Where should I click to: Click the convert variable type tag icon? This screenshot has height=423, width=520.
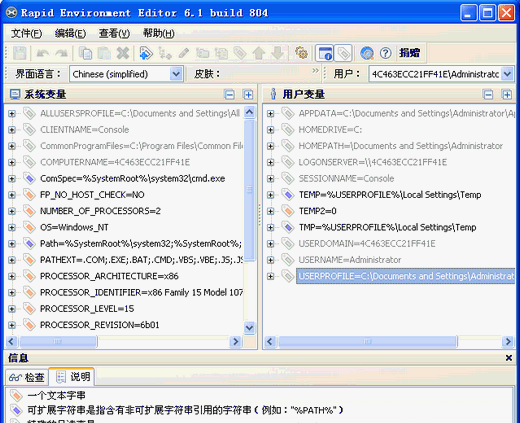coord(240,53)
